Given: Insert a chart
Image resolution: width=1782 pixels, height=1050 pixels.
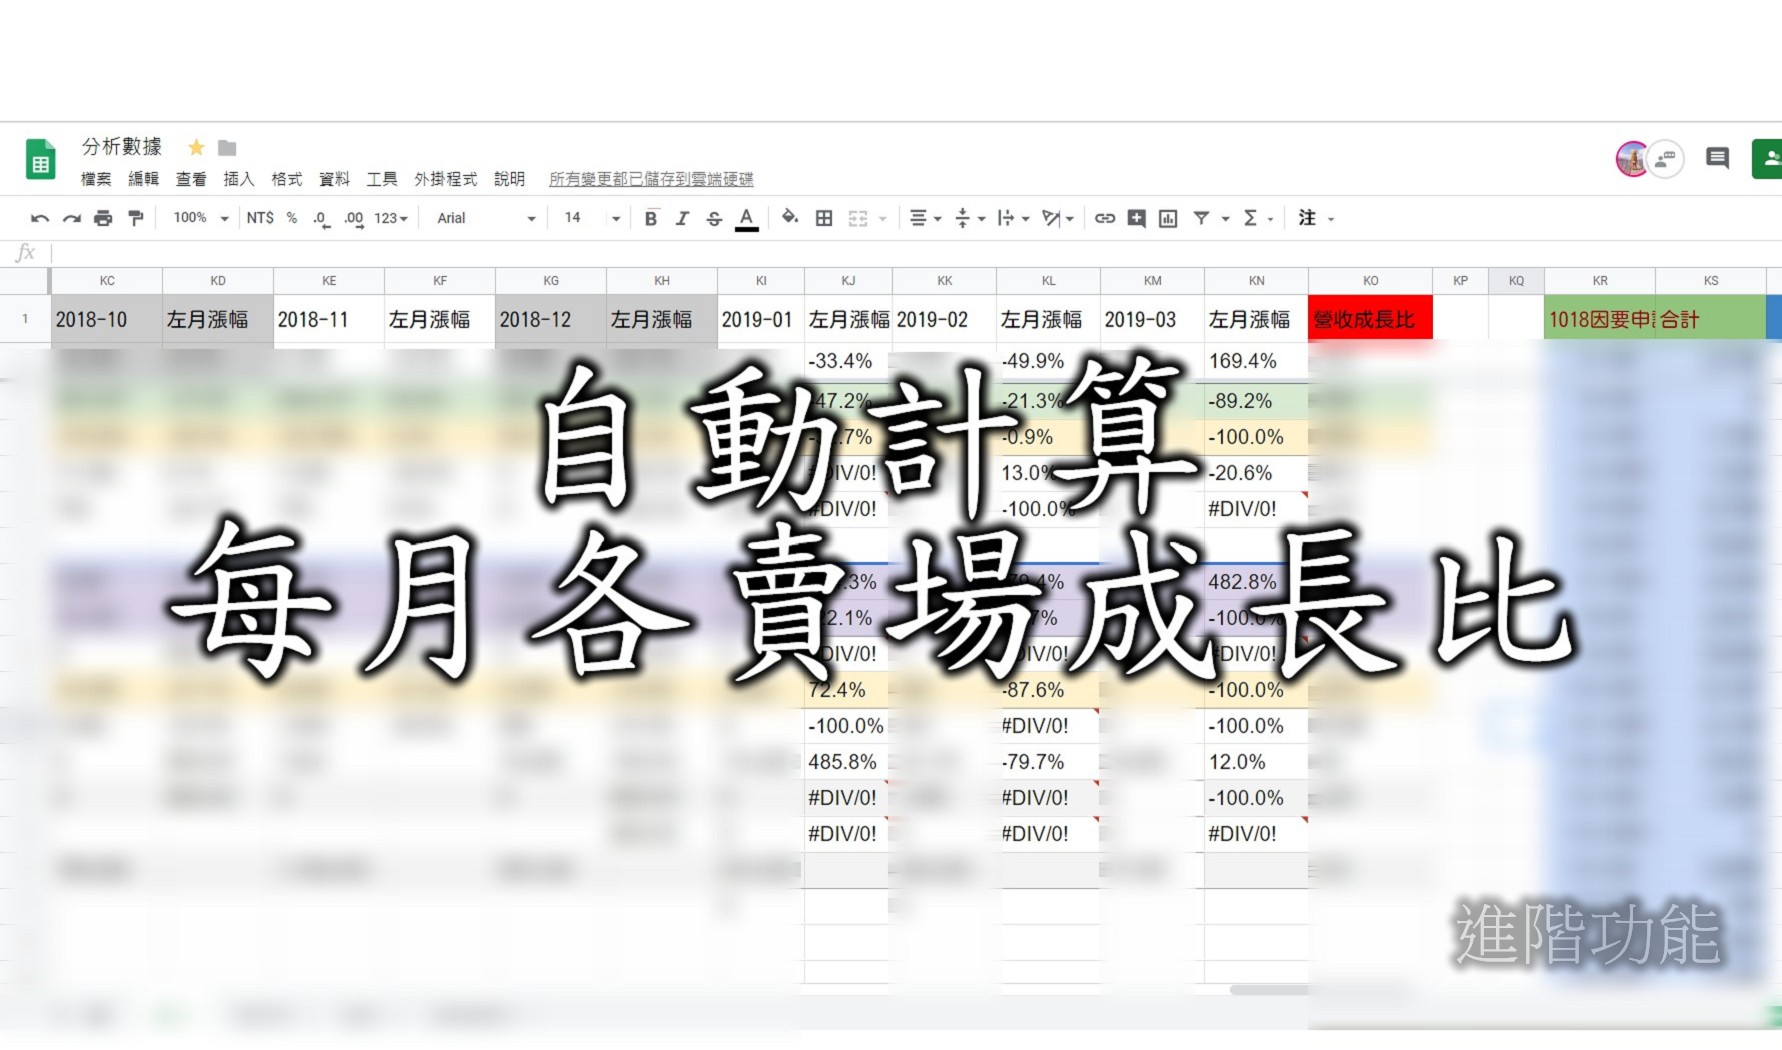Looking at the screenshot, I should (1167, 217).
